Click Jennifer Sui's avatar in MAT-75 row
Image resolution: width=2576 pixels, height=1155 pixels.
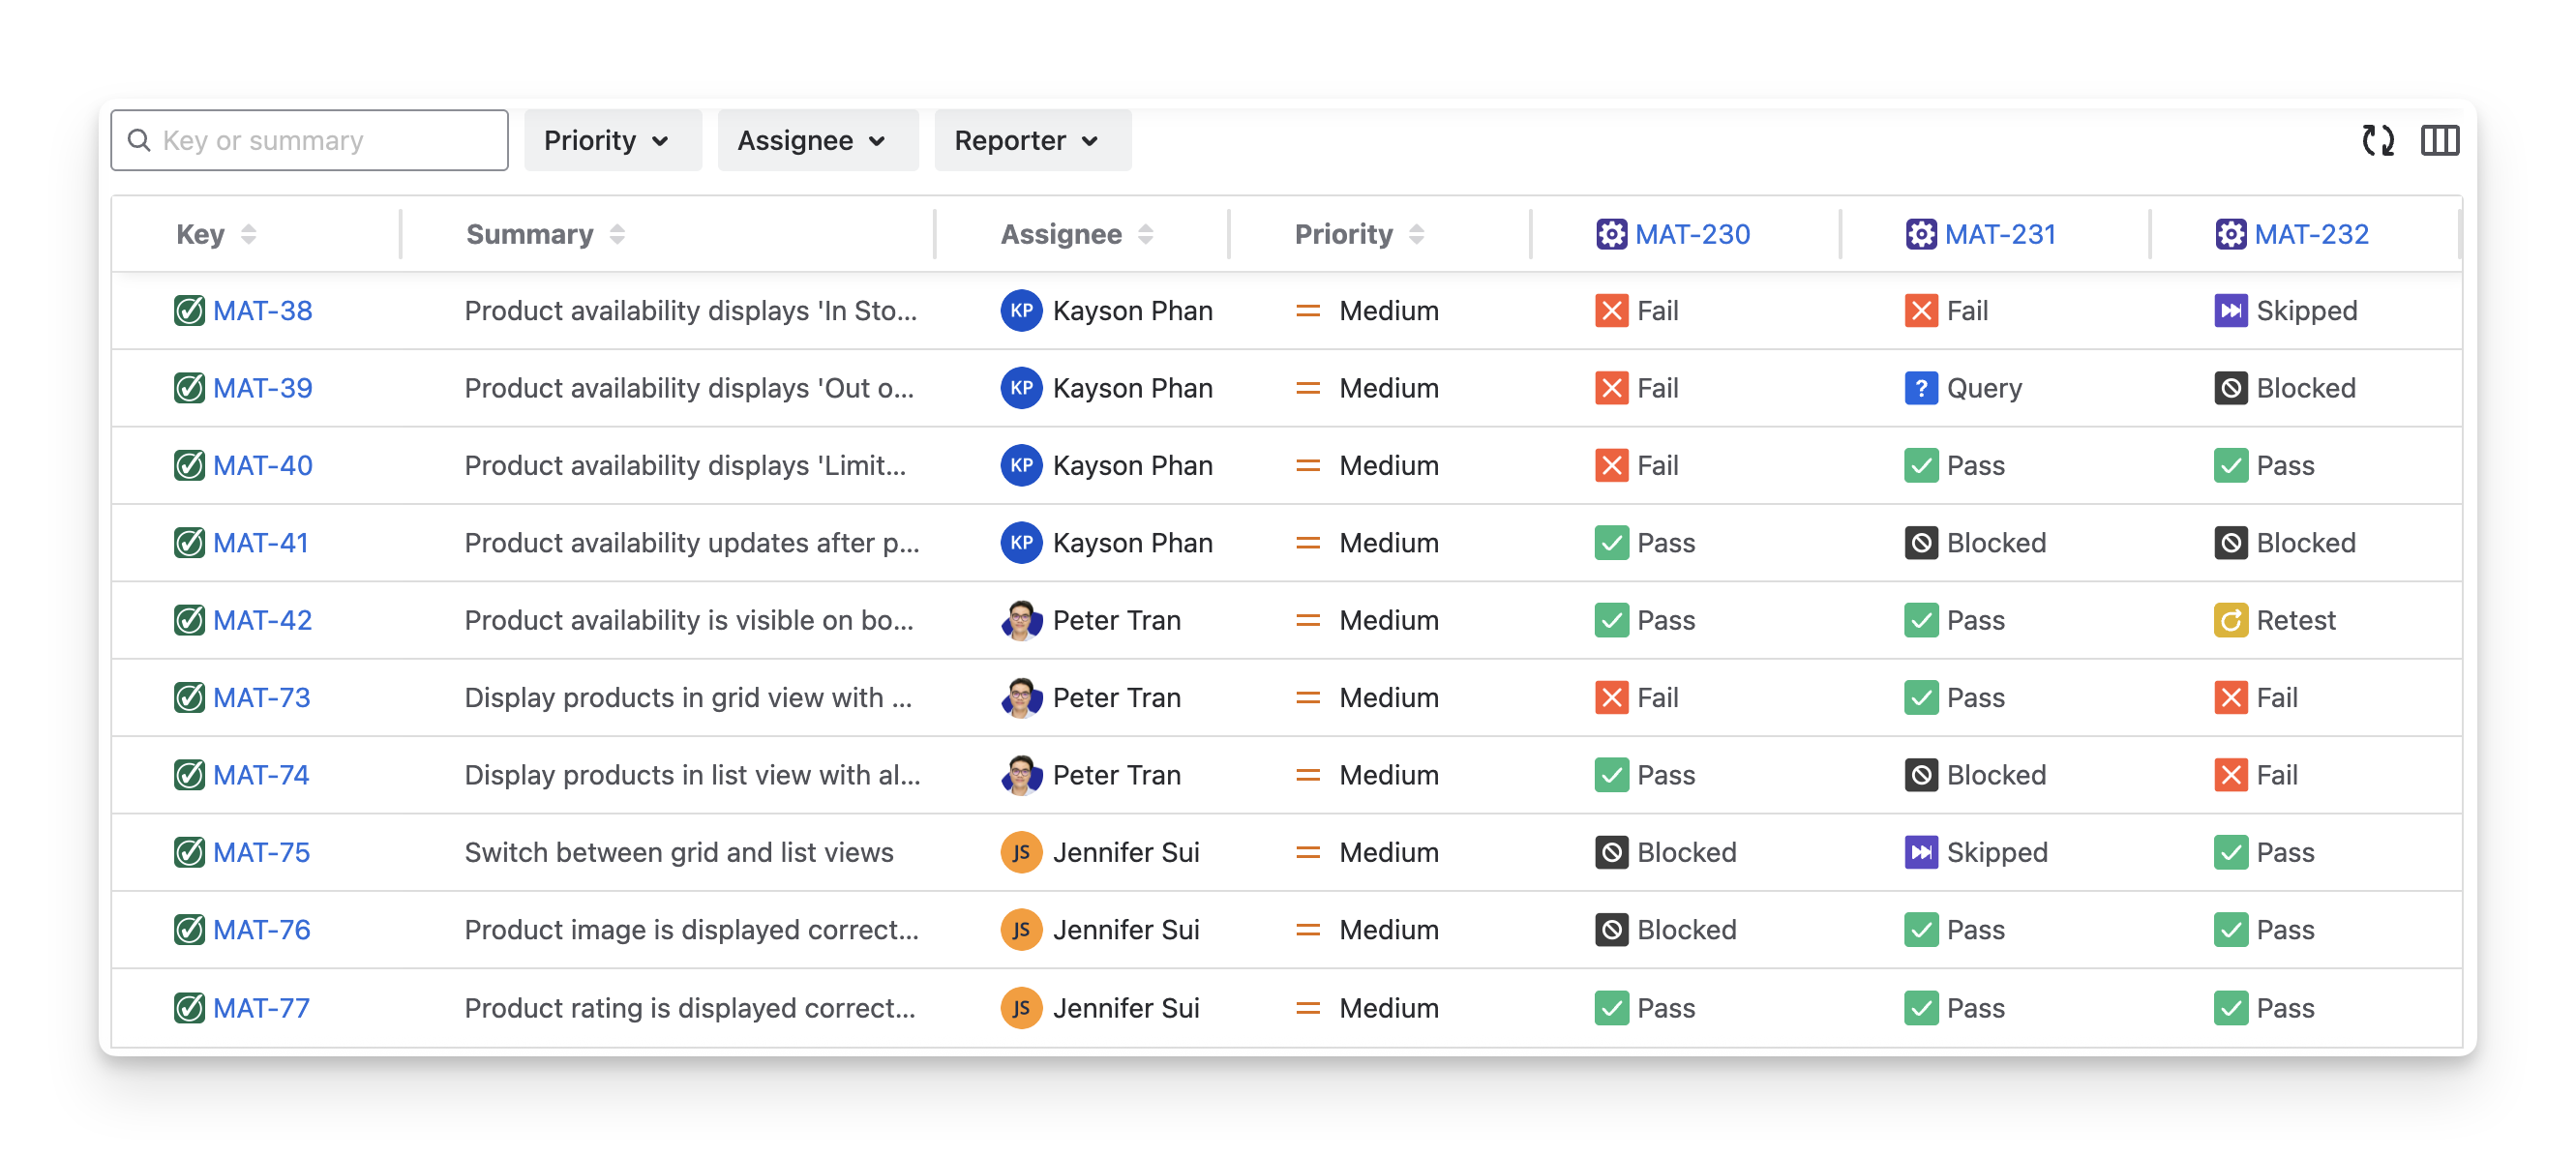[x=1021, y=852]
